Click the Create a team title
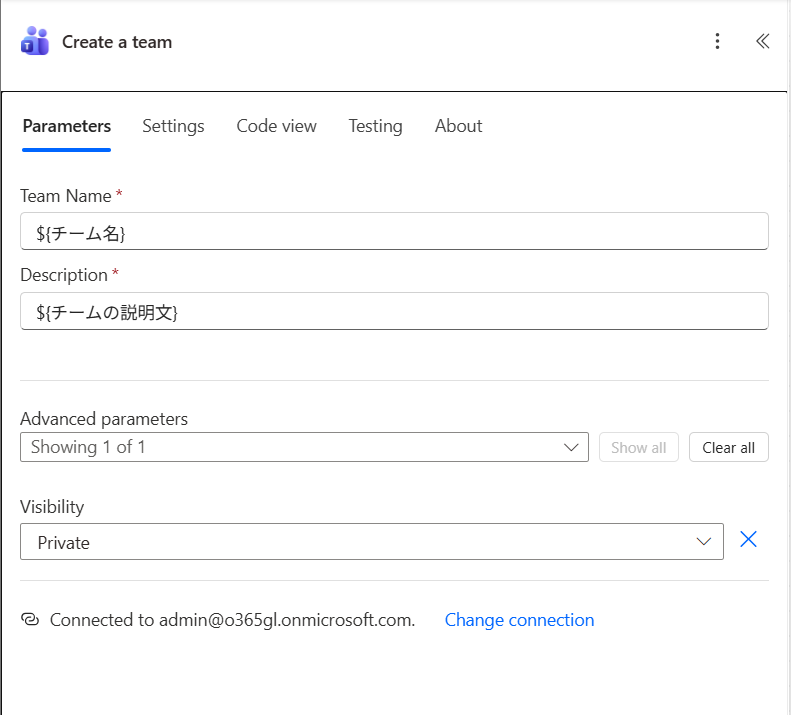The height and width of the screenshot is (715, 791). (x=117, y=42)
